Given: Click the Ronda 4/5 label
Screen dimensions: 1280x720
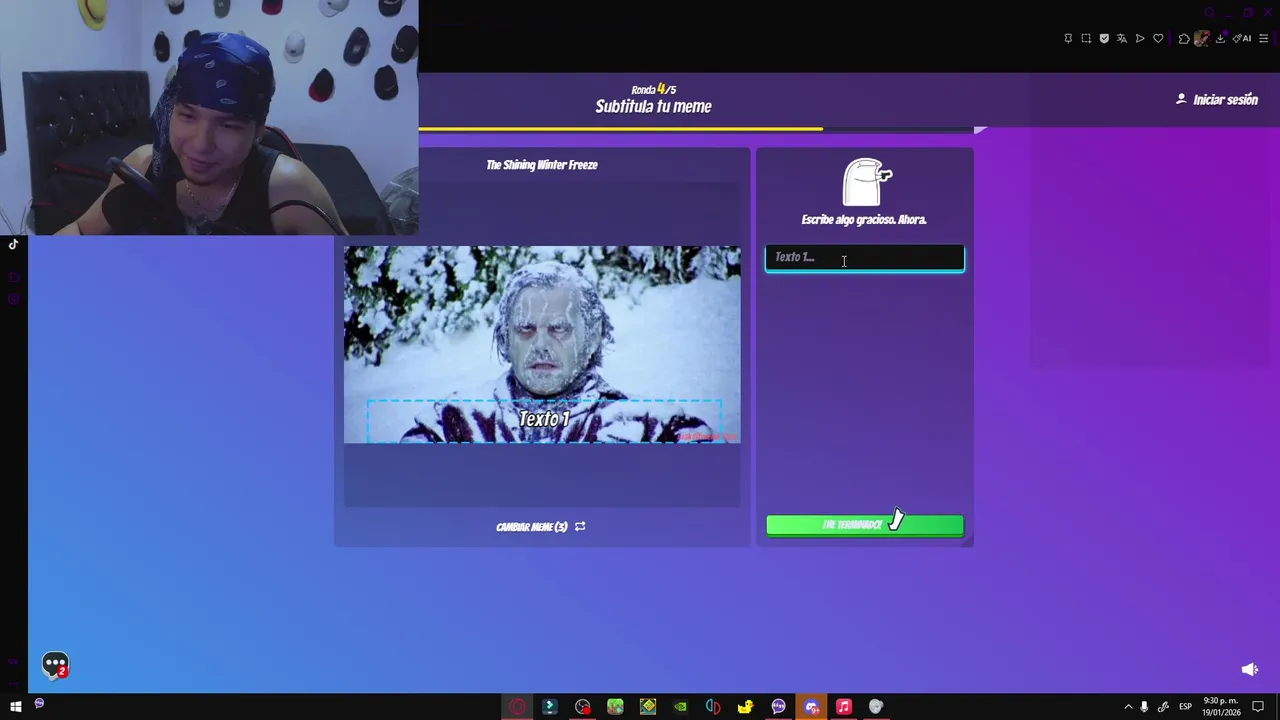Looking at the screenshot, I should tap(653, 89).
